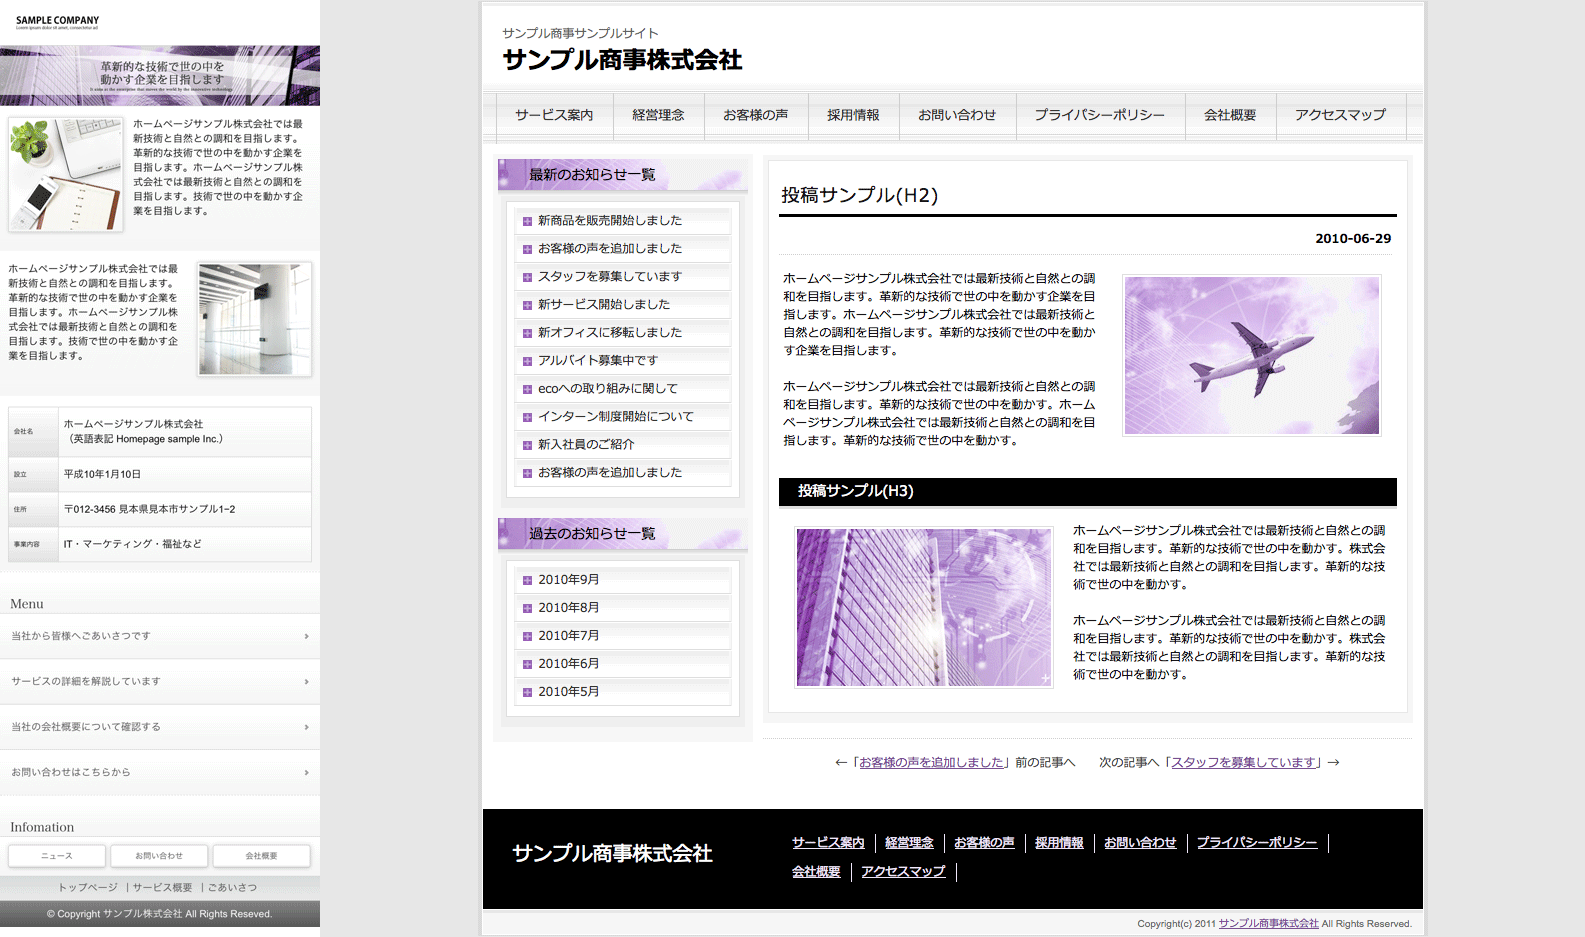Screen dimensions: 1585x937
Task: Expand 当社から皆様へごあいさつです chevron
Action: pos(306,636)
